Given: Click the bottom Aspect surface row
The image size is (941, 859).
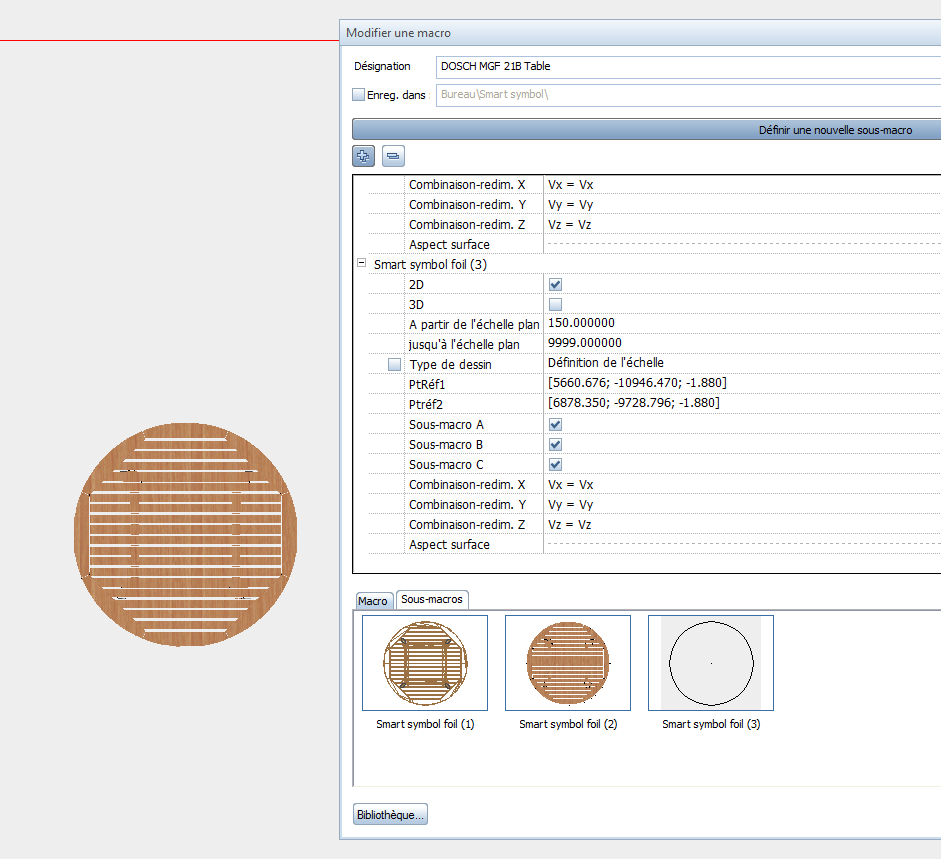Looking at the screenshot, I should pos(654,544).
